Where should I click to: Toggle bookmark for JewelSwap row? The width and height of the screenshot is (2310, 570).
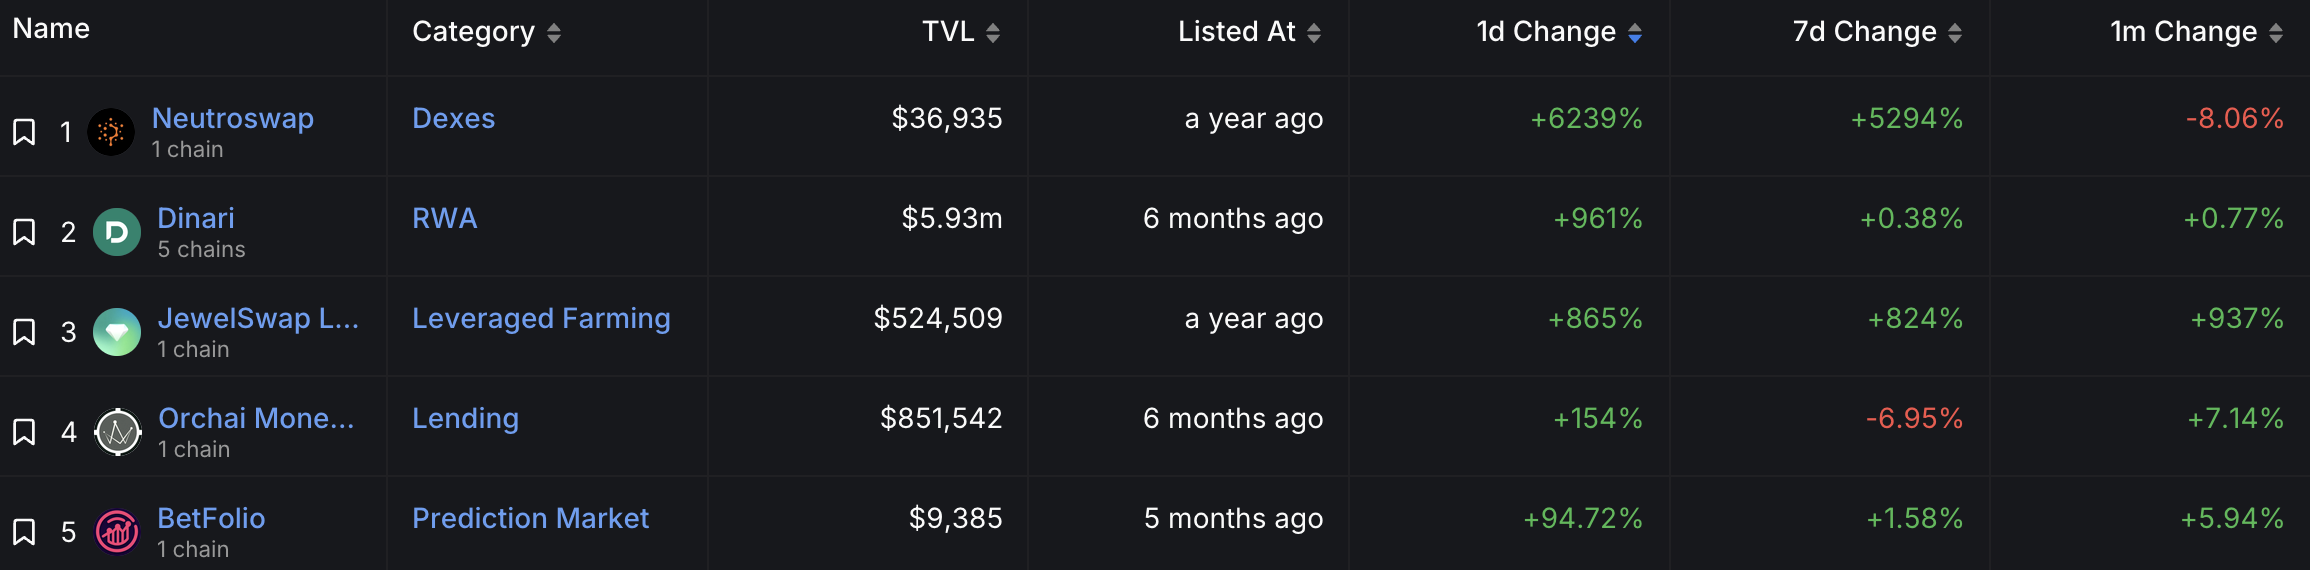click(x=24, y=332)
